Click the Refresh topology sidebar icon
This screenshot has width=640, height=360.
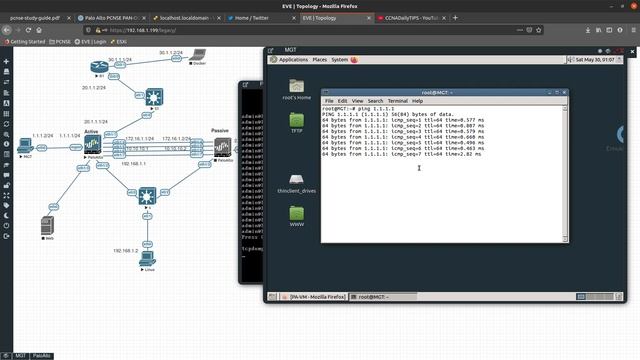[x=6, y=124]
